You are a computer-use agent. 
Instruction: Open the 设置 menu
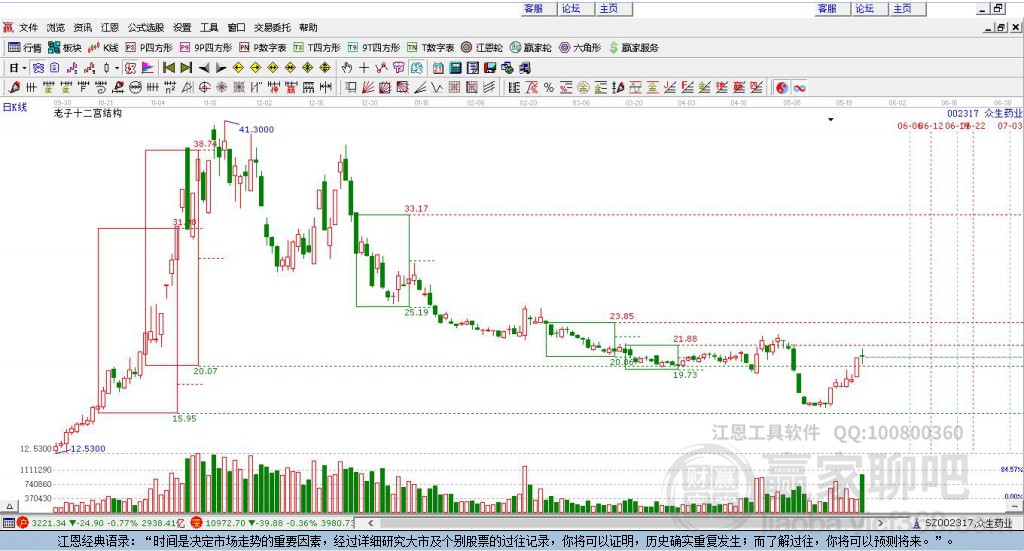pyautogui.click(x=182, y=27)
